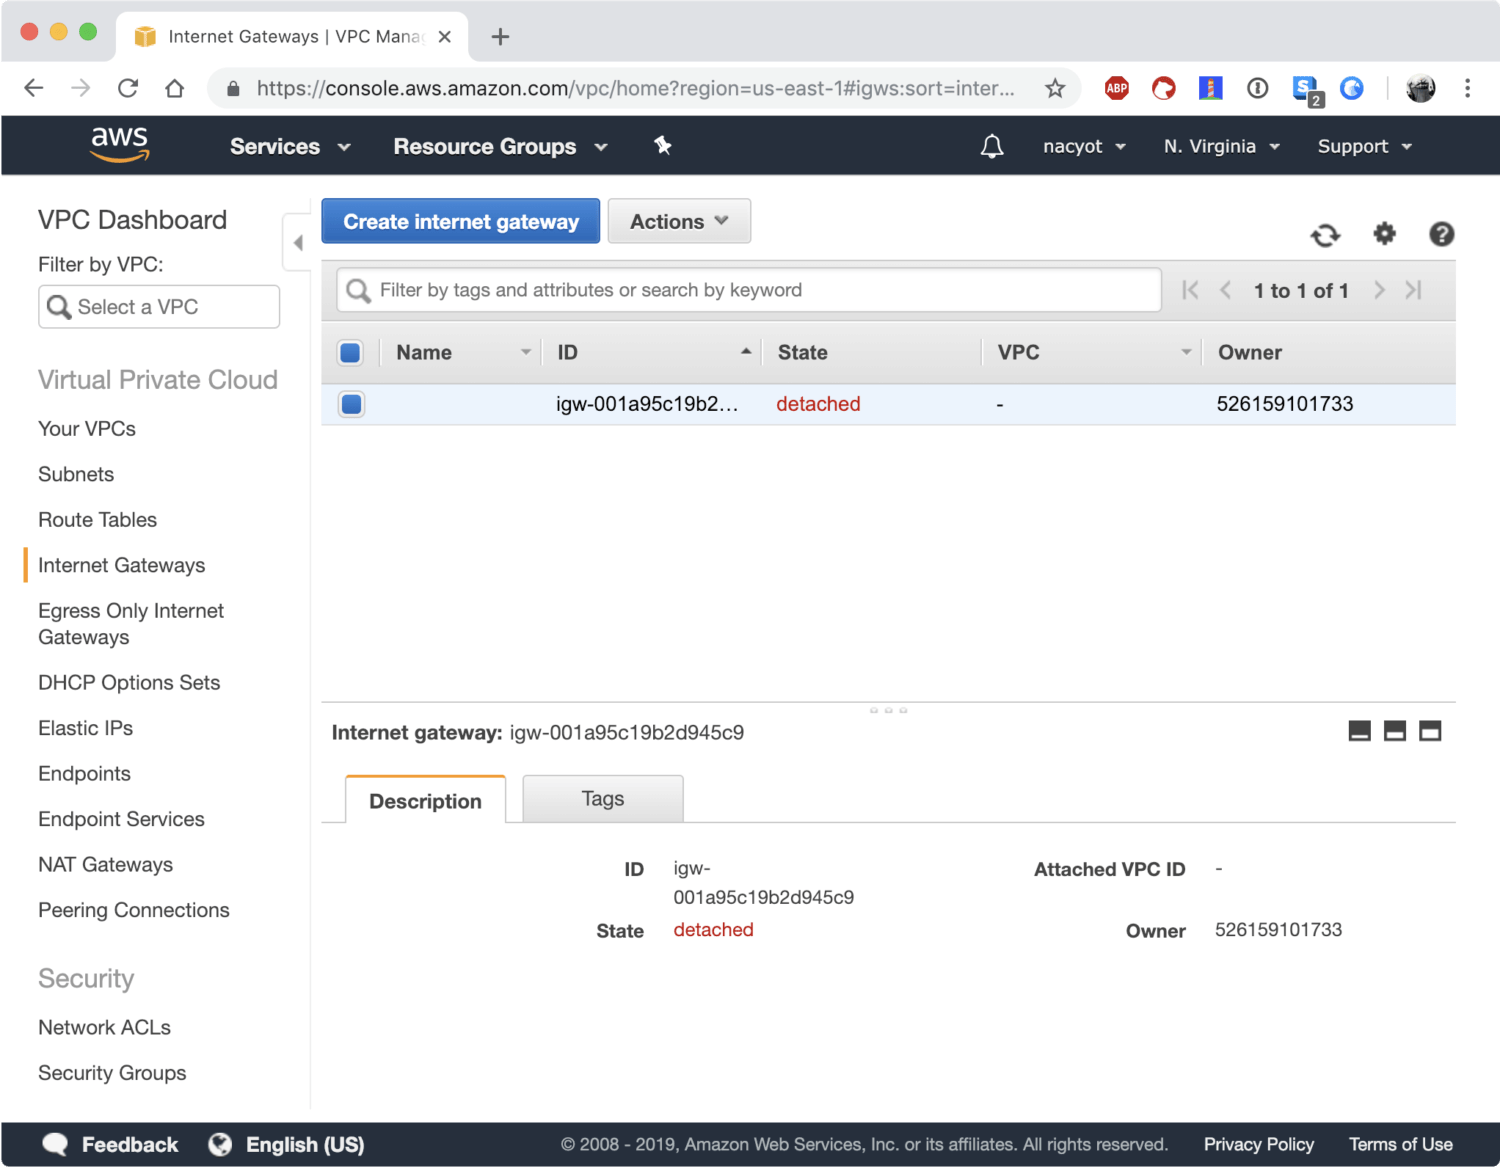Toggle checkbox for igw-001a95c19b2 row
The height and width of the screenshot is (1168, 1500).
click(x=351, y=404)
